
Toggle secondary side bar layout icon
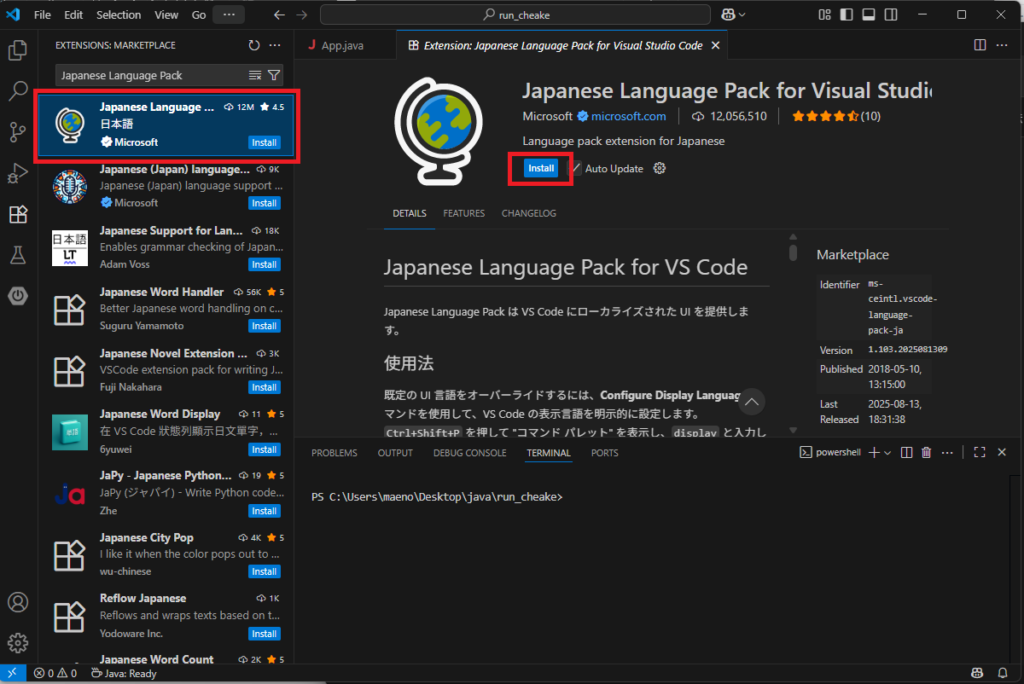pos(891,14)
